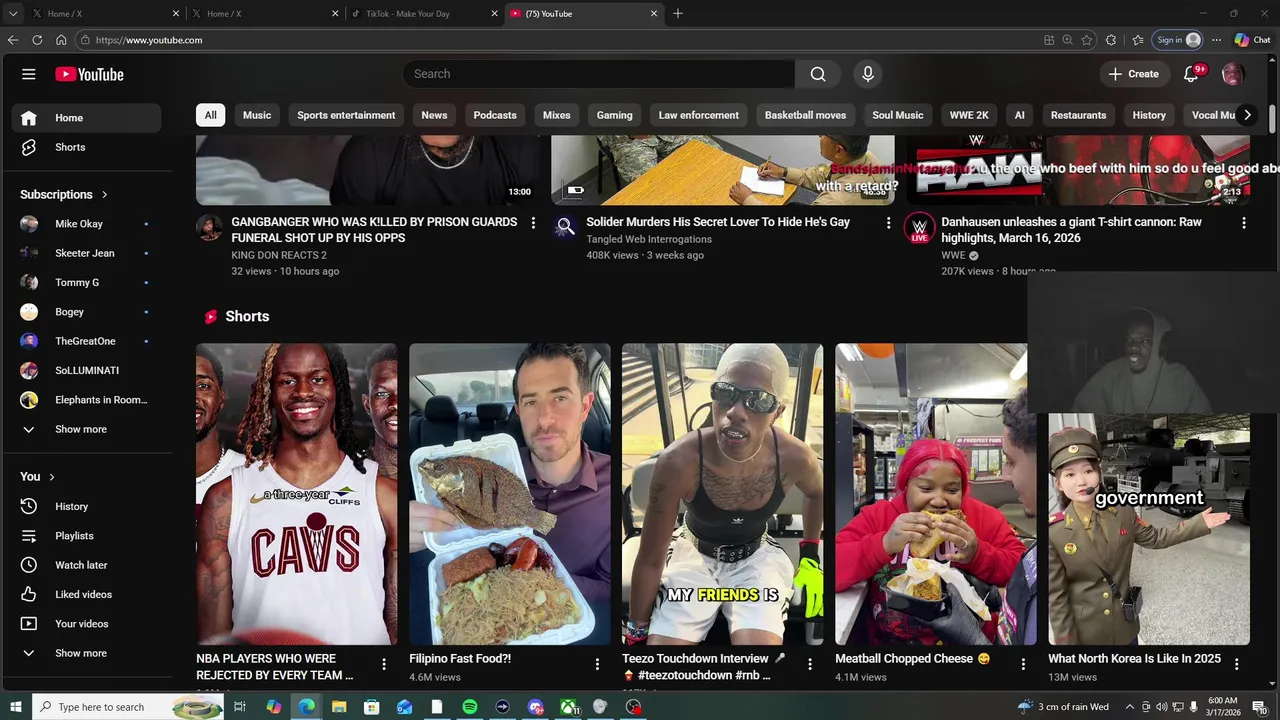This screenshot has height=720, width=1280.
Task: Open the Danhausen T-shirt cannon Raw highlights title
Action: (1071, 230)
